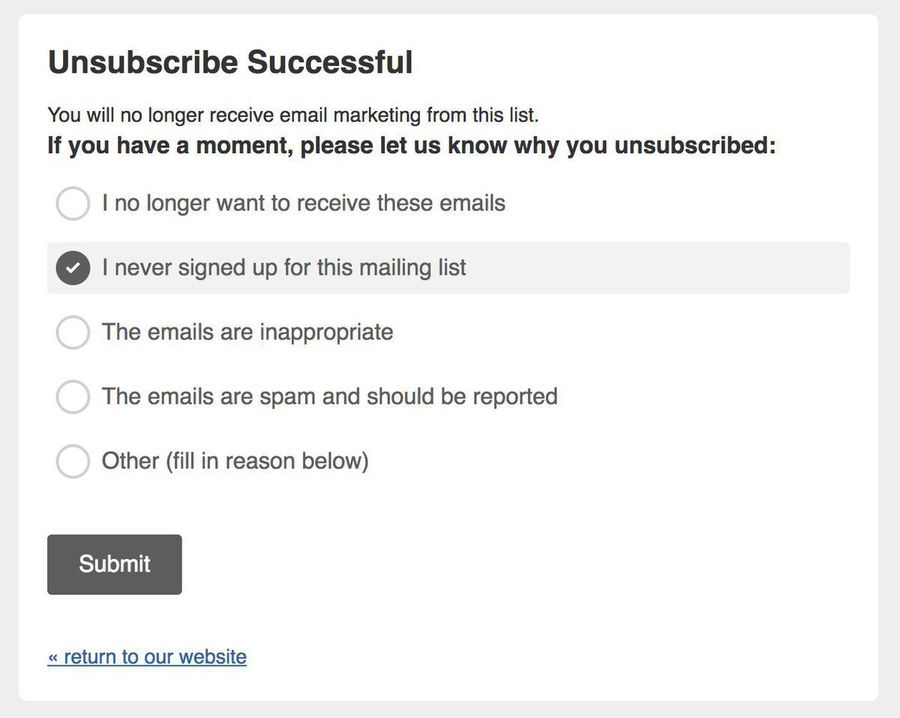Viewport: 900px width, 718px height.
Task: Click the 'The emails are inappropriate' label text
Action: [x=247, y=332]
